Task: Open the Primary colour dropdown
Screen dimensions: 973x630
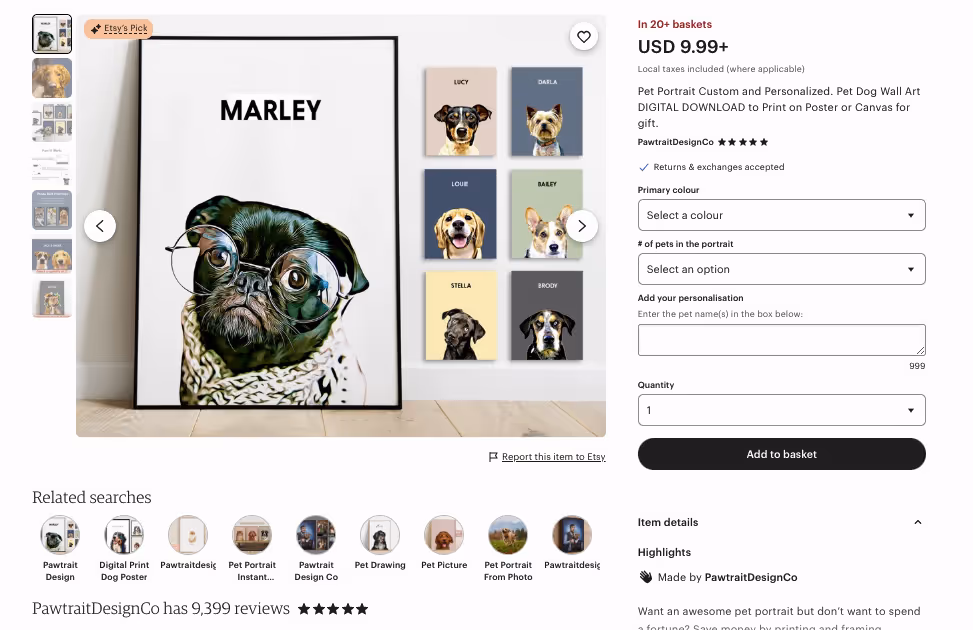Action: (x=781, y=215)
